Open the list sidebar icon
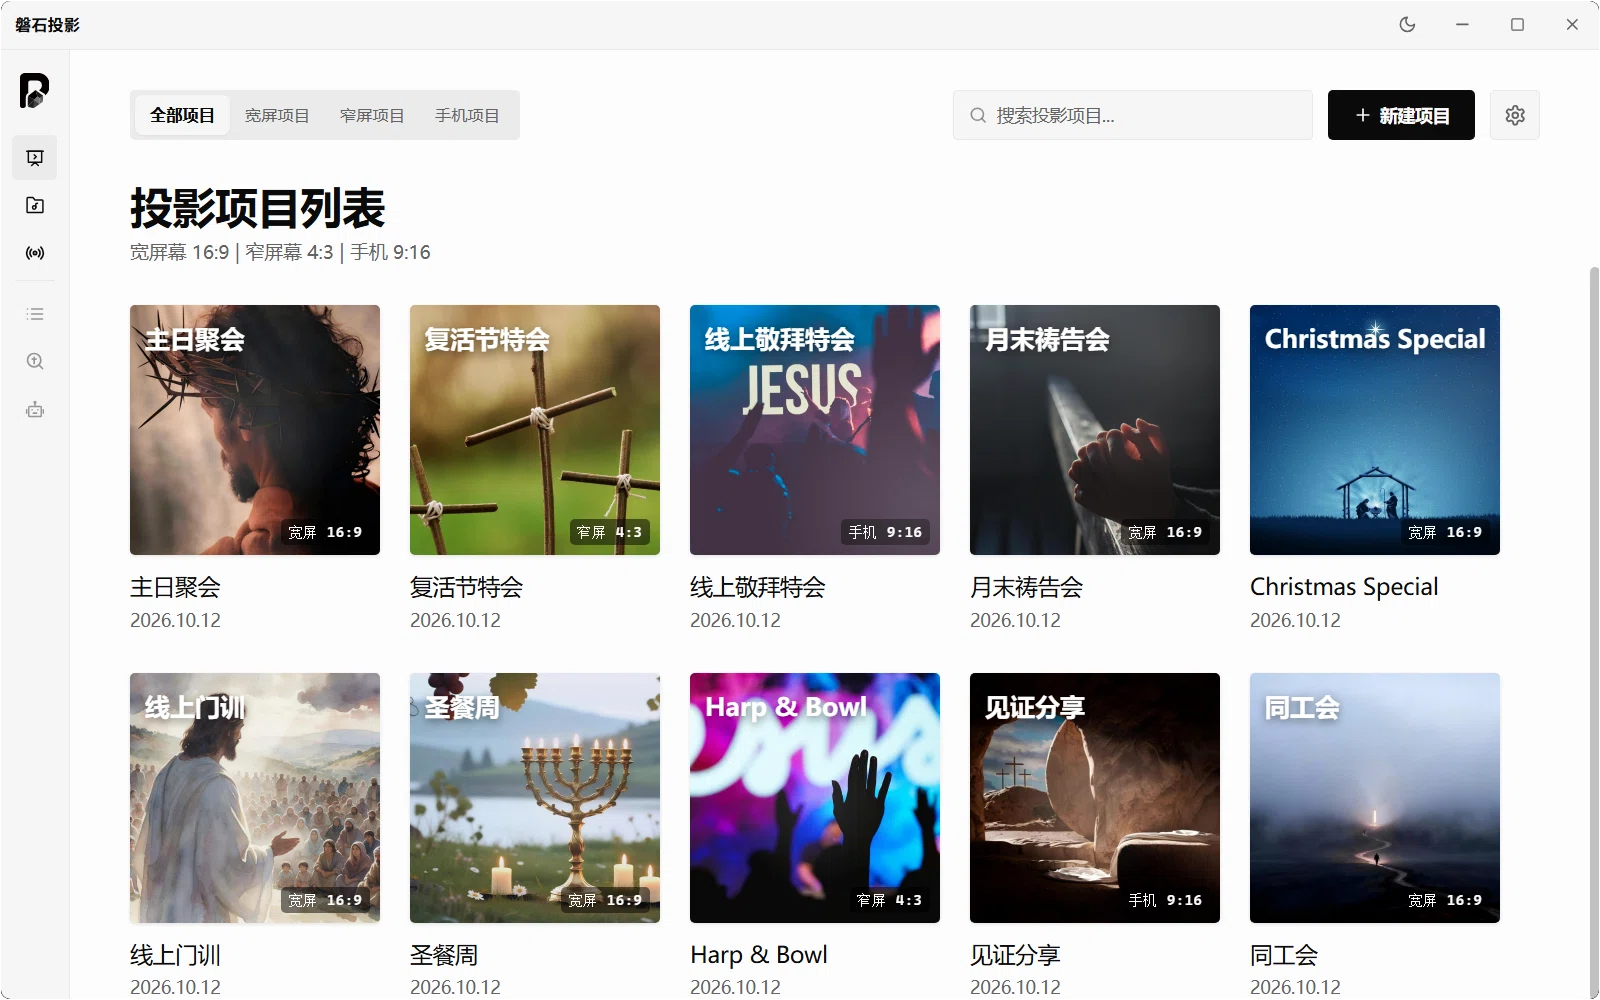 tap(35, 314)
